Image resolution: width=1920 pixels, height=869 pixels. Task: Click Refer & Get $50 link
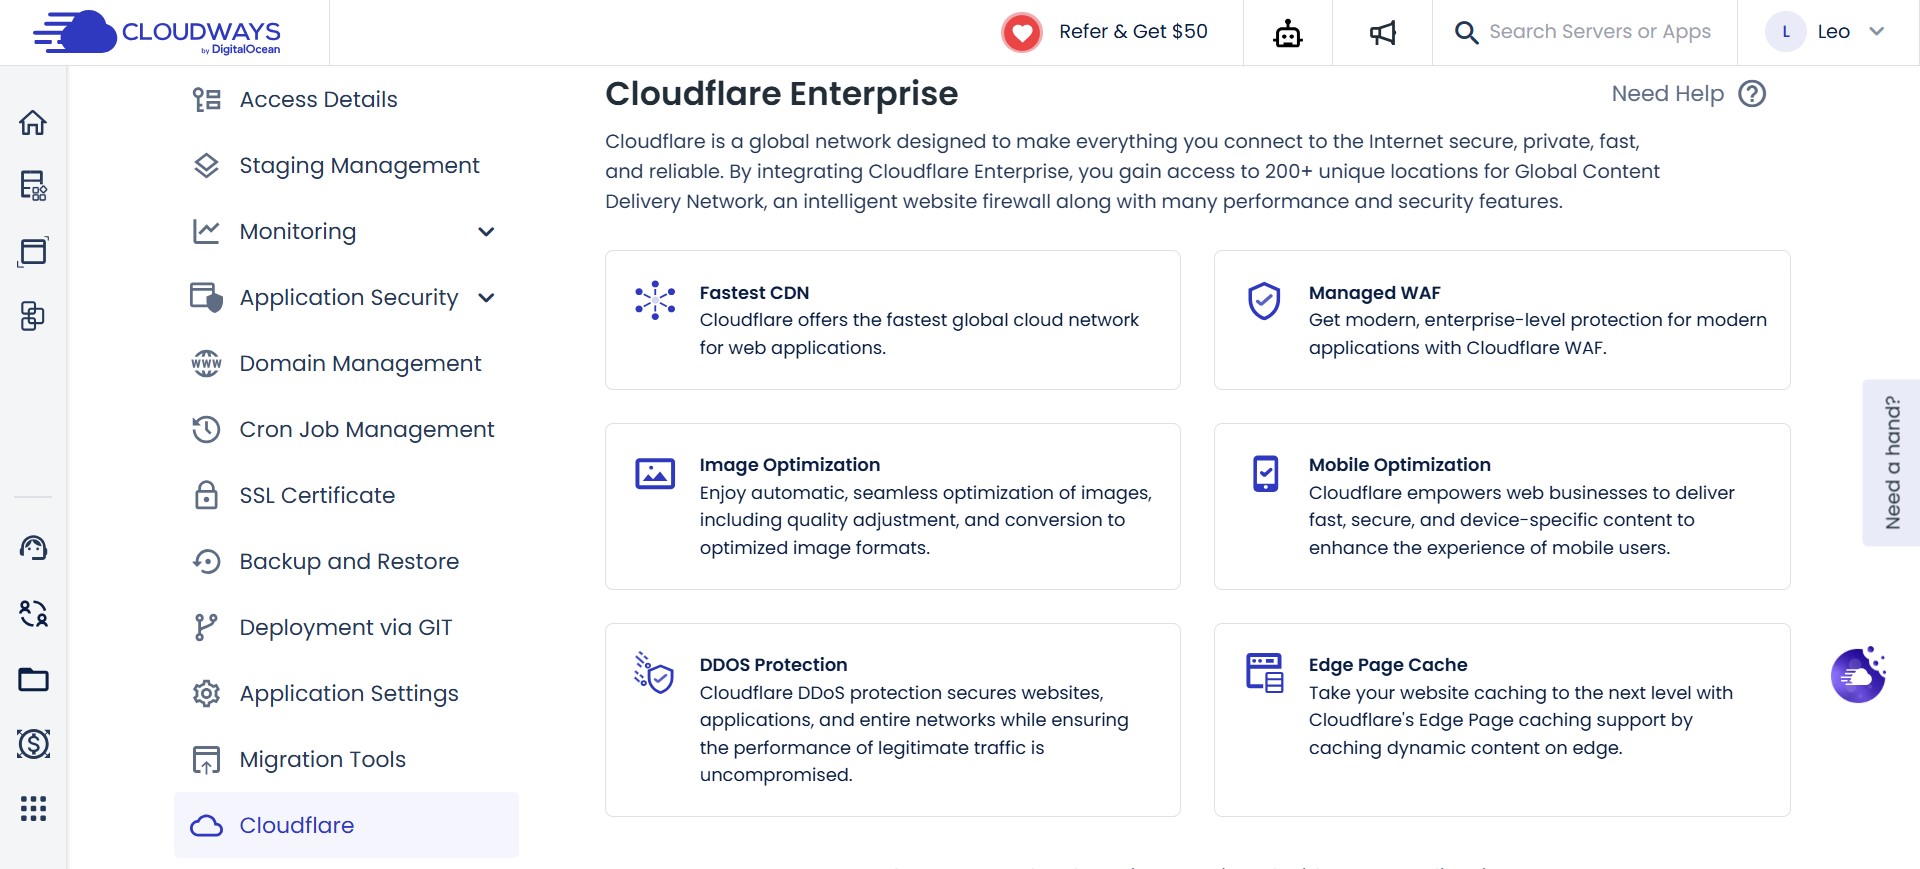click(1133, 32)
